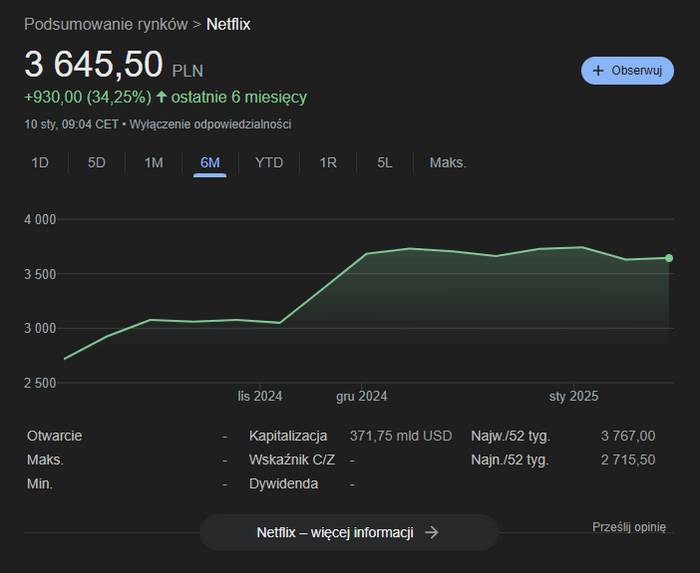Click the Otwarcie label
This screenshot has width=700, height=573.
tap(54, 436)
